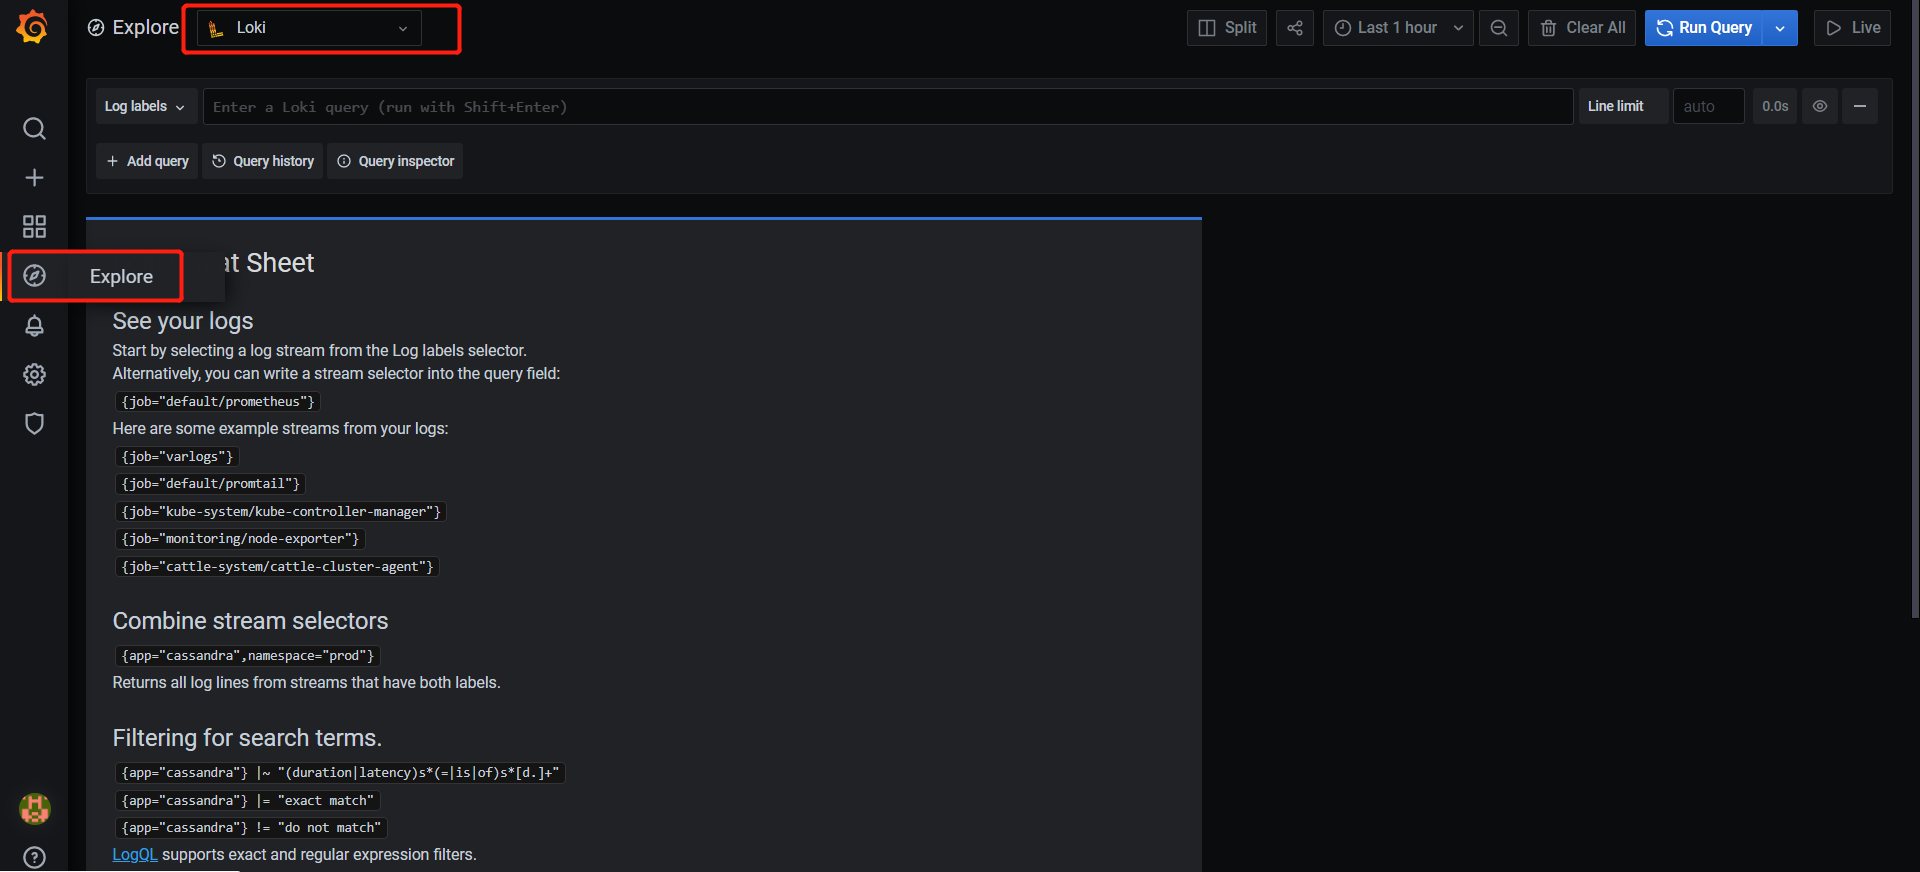This screenshot has width=1920, height=872.
Task: Open Query history
Action: click(263, 161)
